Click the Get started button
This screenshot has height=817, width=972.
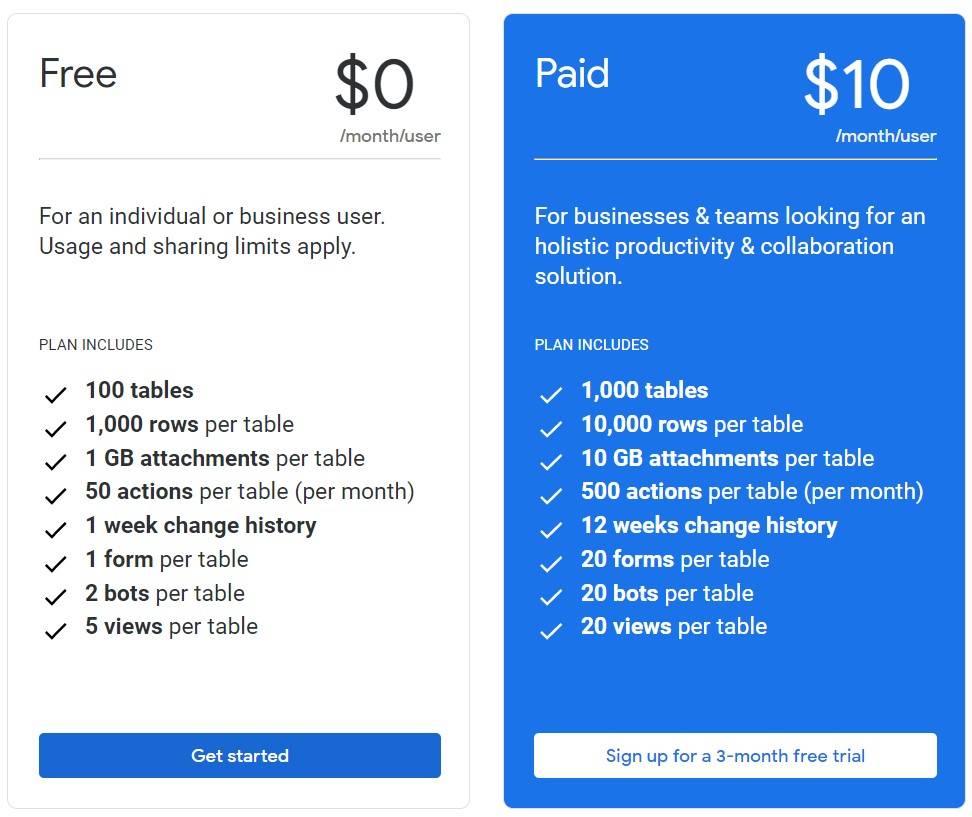click(240, 756)
